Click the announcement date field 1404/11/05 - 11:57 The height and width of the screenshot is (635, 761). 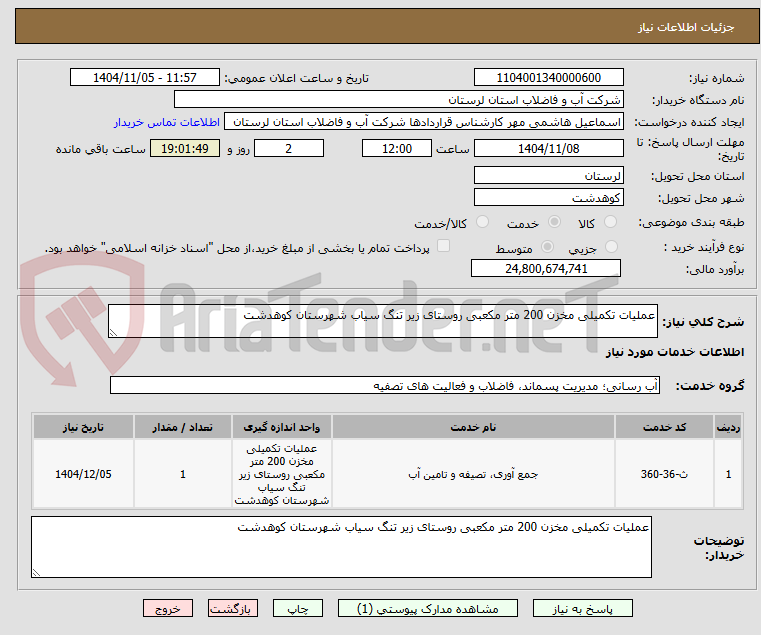pos(145,78)
